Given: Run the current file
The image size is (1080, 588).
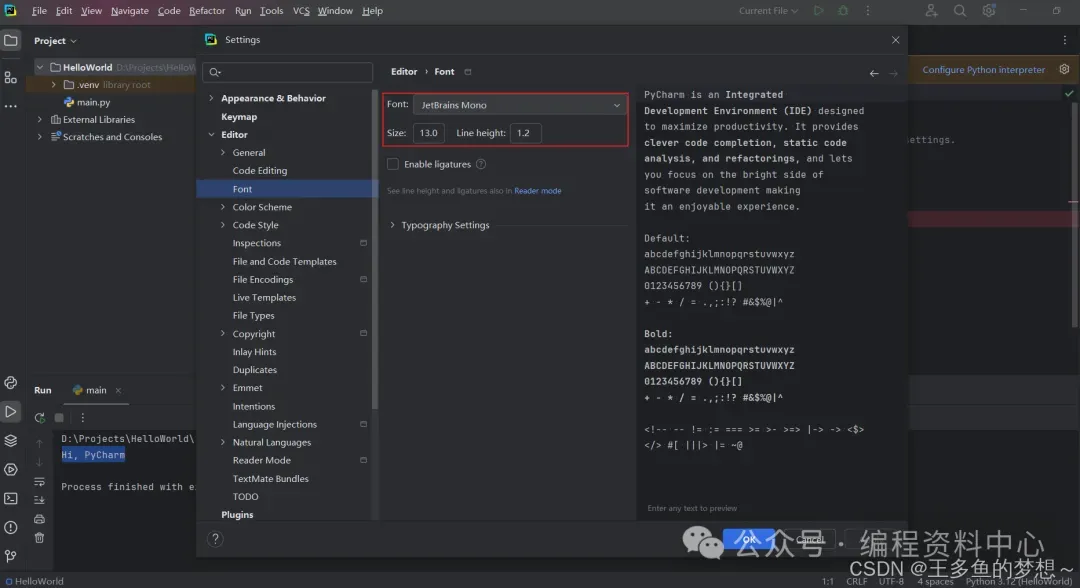Looking at the screenshot, I should pos(818,10).
